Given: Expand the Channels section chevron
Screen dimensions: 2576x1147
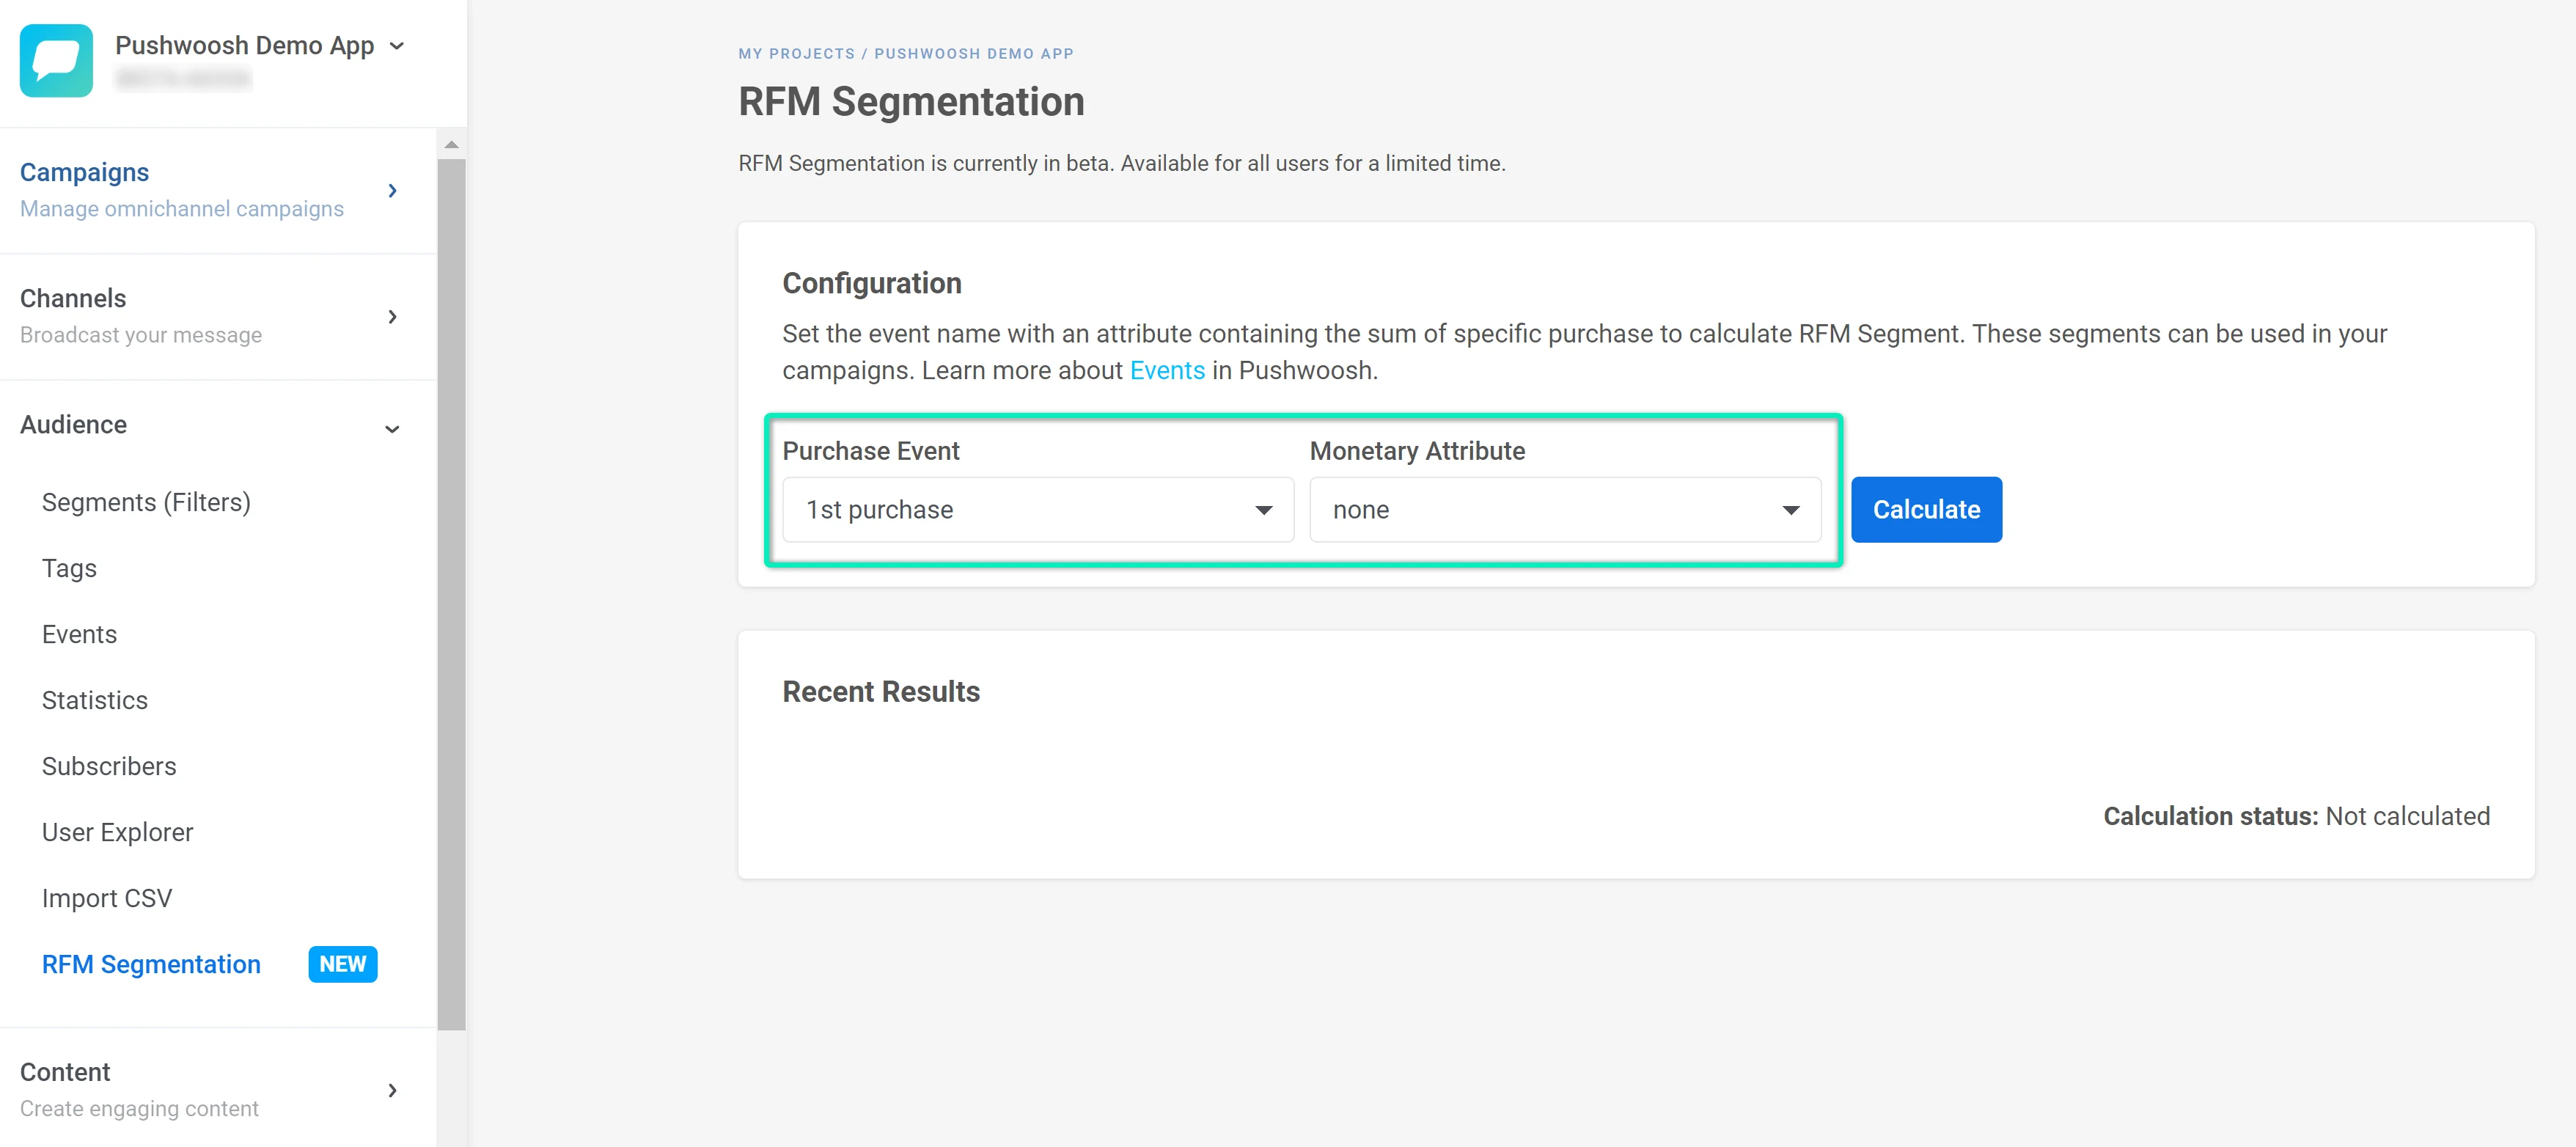Looking at the screenshot, I should click(x=393, y=316).
